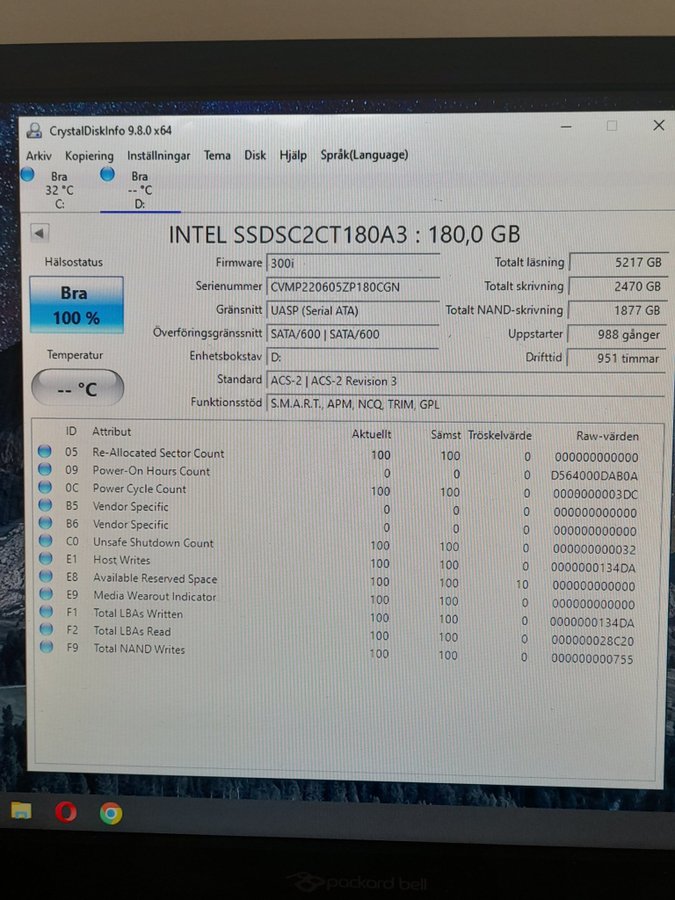Click the blue status dot above C:
This screenshot has height=900, width=675.
[27, 174]
